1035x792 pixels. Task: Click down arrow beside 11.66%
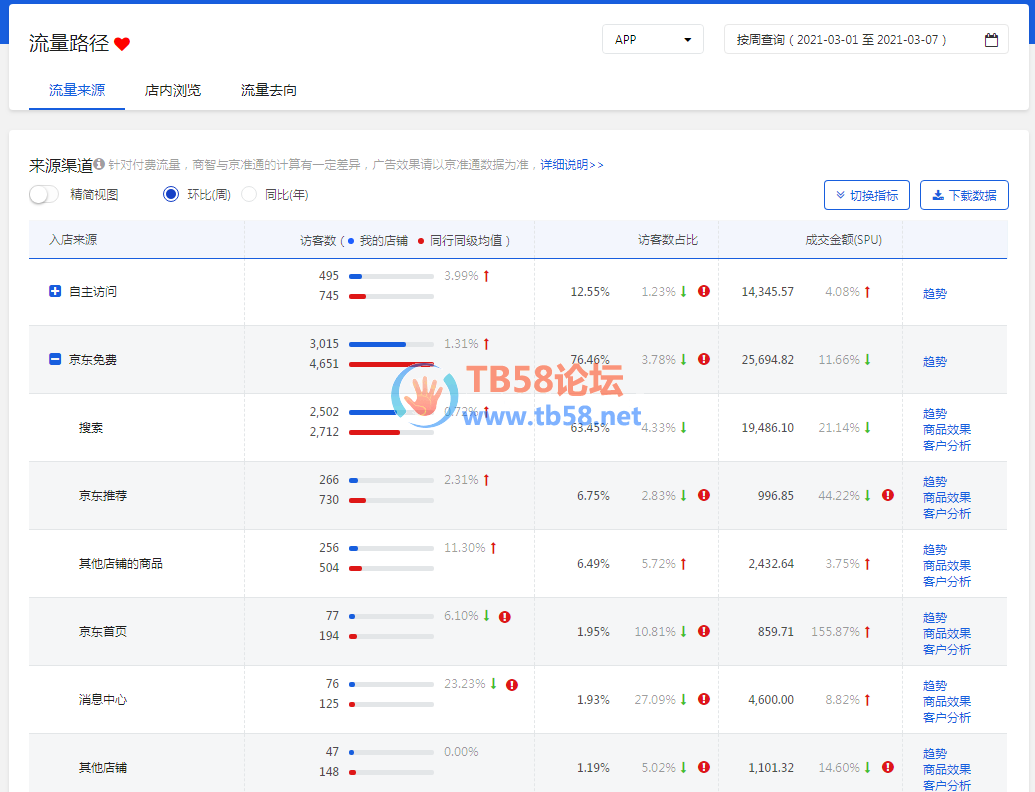pyautogui.click(x=867, y=360)
